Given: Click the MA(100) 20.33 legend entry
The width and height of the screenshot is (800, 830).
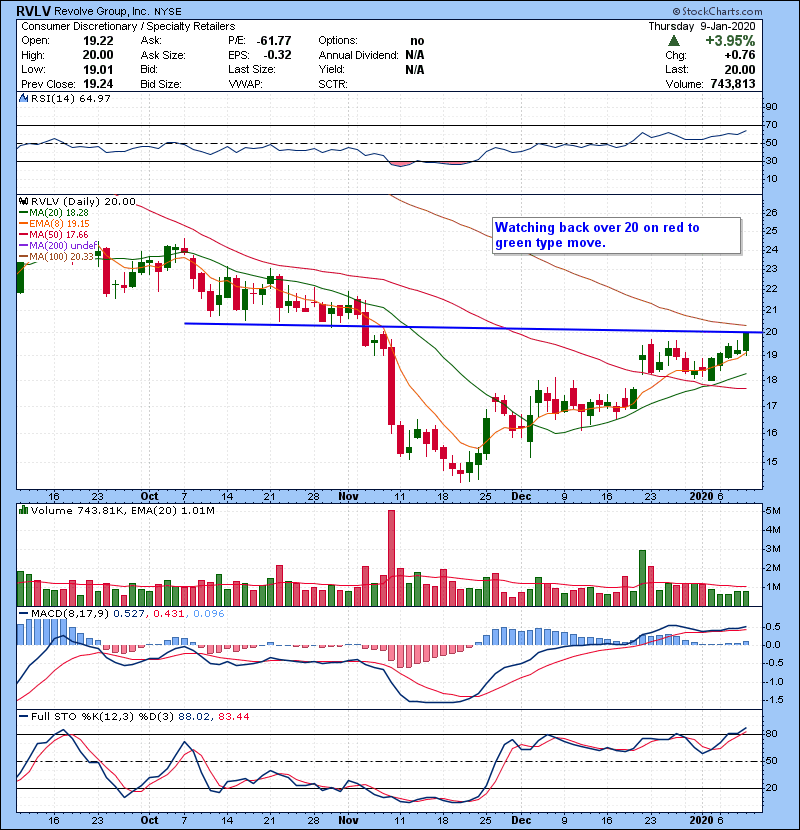Looking at the screenshot, I should coord(61,257).
